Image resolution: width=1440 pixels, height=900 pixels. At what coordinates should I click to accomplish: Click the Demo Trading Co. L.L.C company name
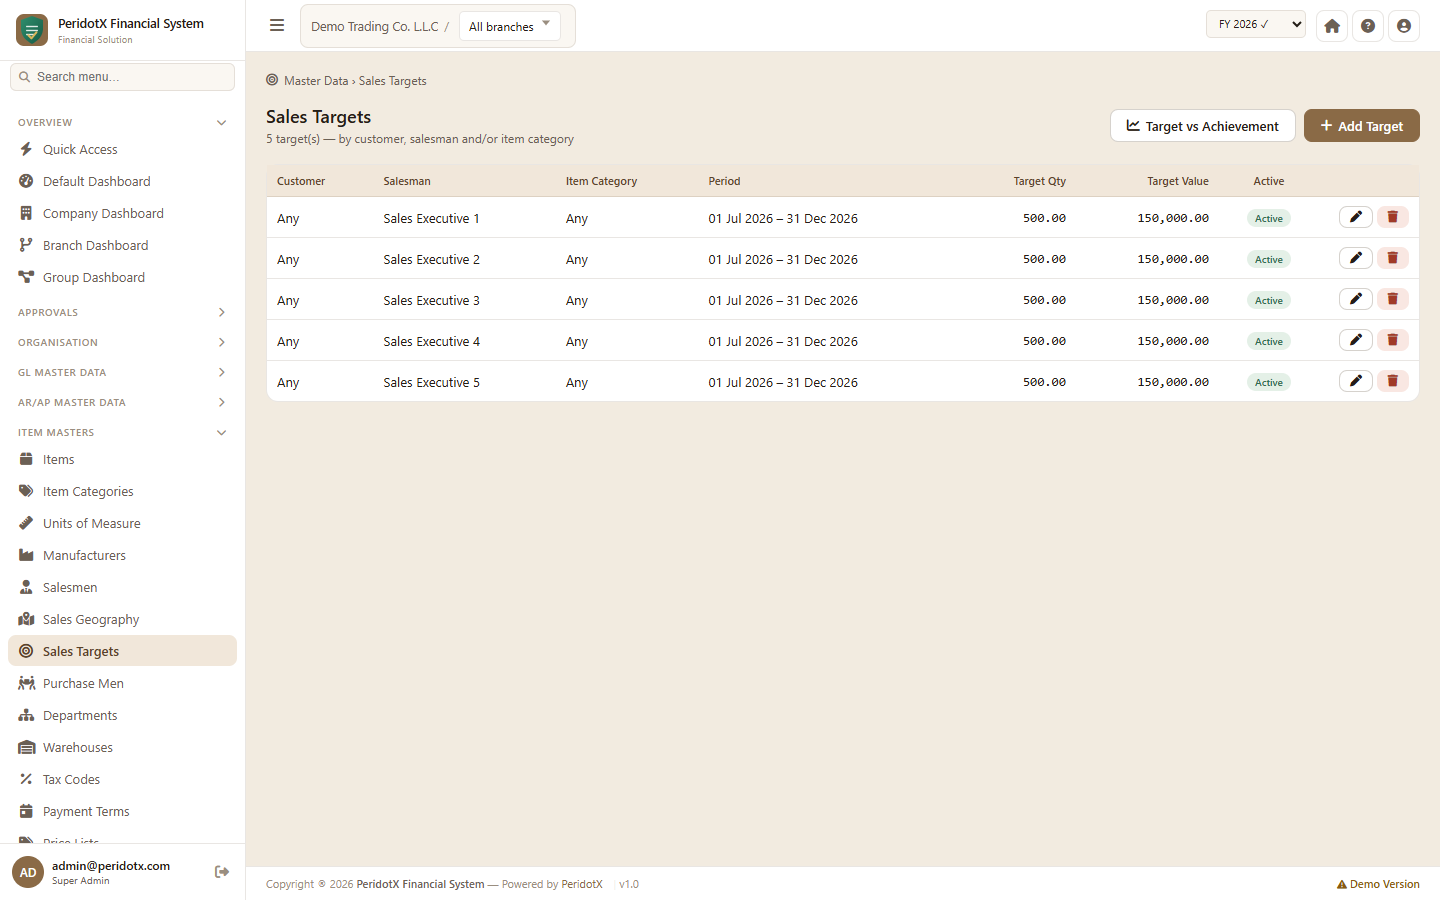[x=375, y=27]
